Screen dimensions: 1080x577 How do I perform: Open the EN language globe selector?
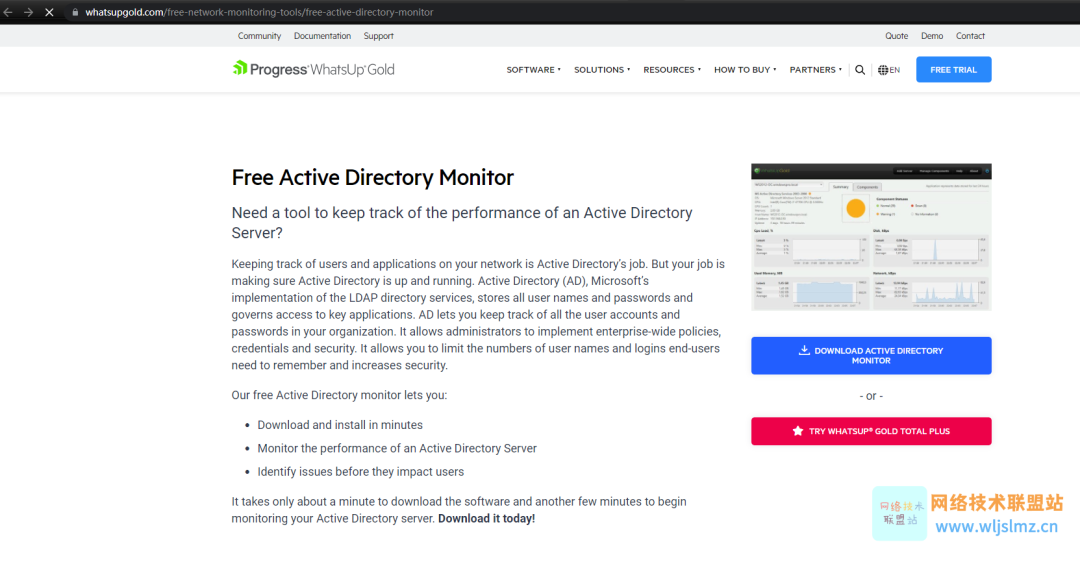[889, 70]
